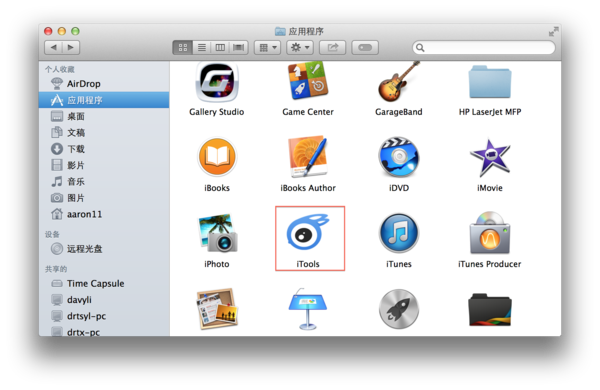Screen dimensions: 600x390
Task: Open iBooks Author
Action: (x=308, y=157)
